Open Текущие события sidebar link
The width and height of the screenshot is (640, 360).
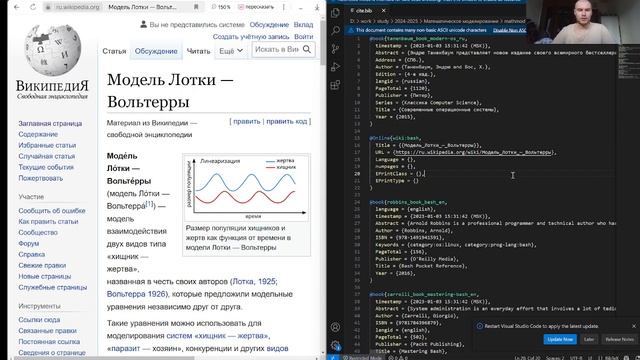(46, 167)
